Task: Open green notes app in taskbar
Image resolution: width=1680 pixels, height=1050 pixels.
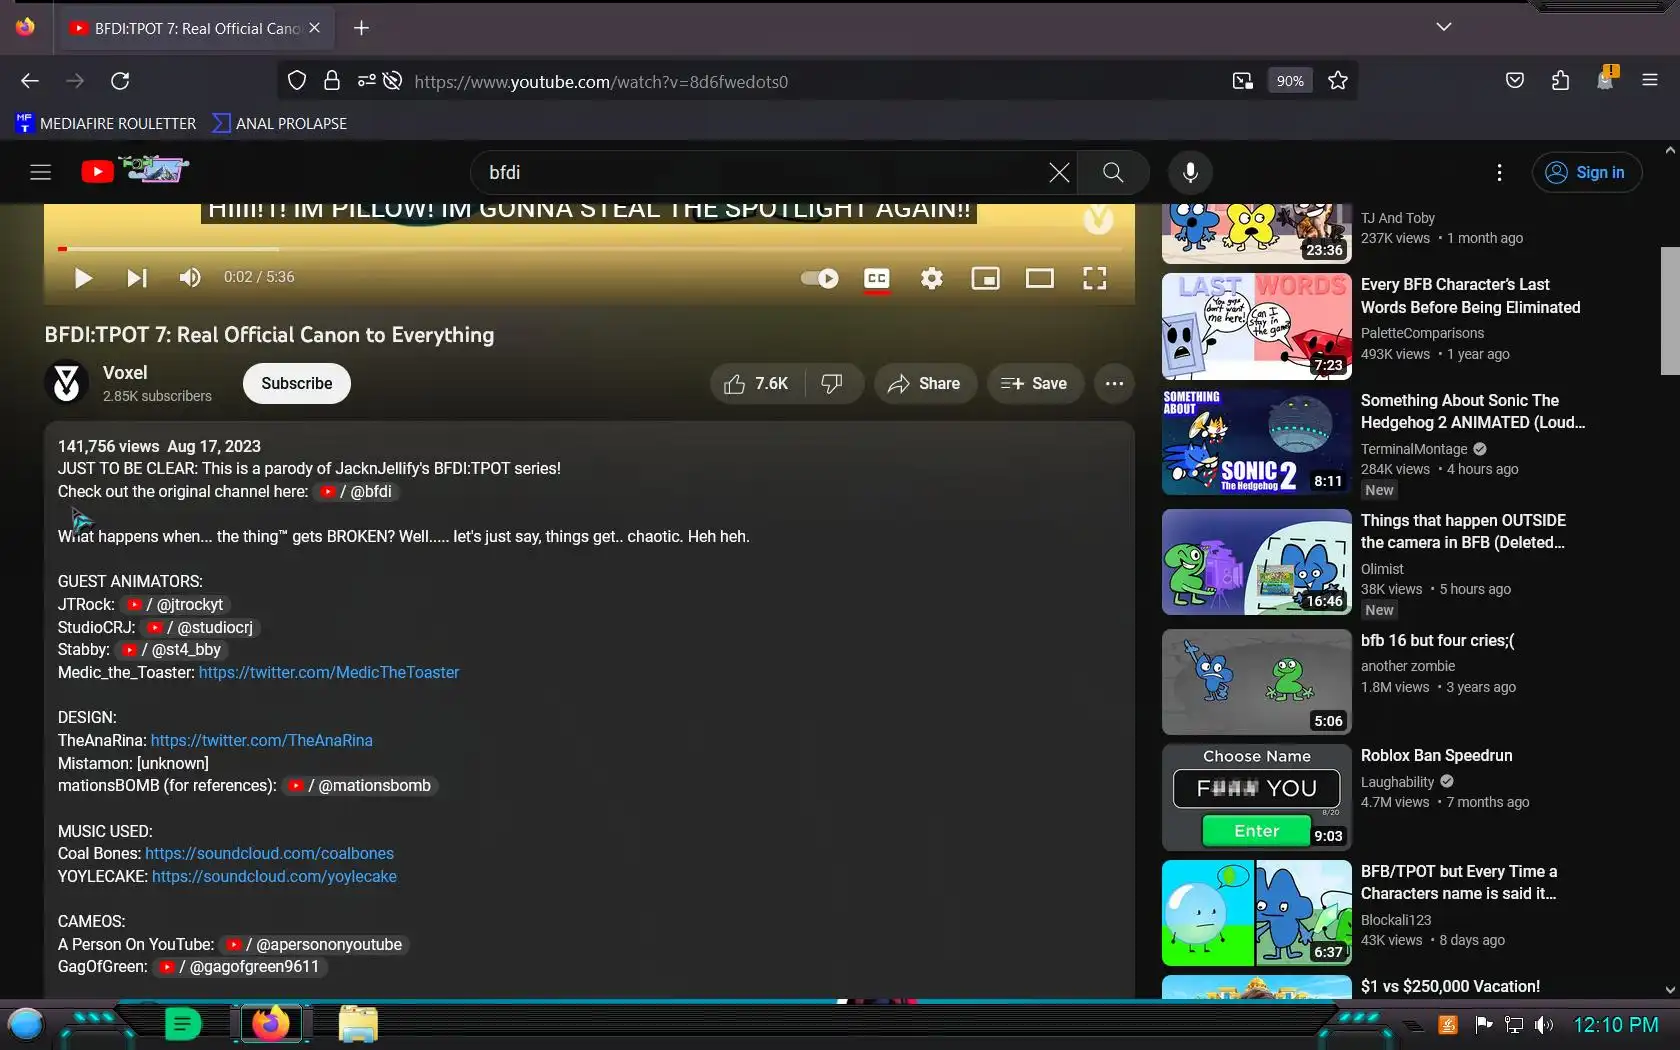Action: coord(182,1024)
